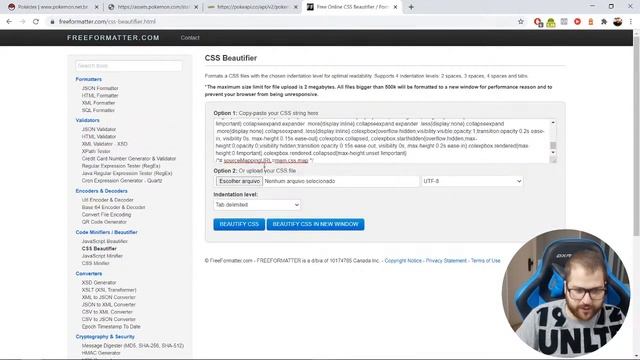Click the BEAUTIFY CSS button

(239, 224)
